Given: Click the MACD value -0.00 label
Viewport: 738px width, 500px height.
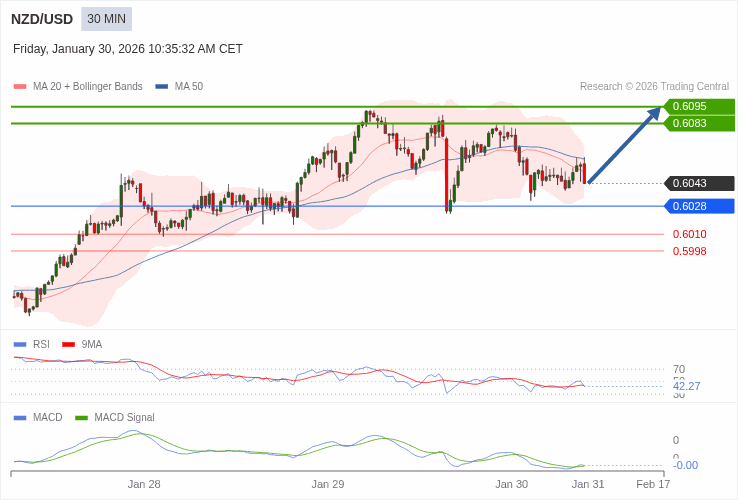Looking at the screenshot, I should click(x=685, y=465).
